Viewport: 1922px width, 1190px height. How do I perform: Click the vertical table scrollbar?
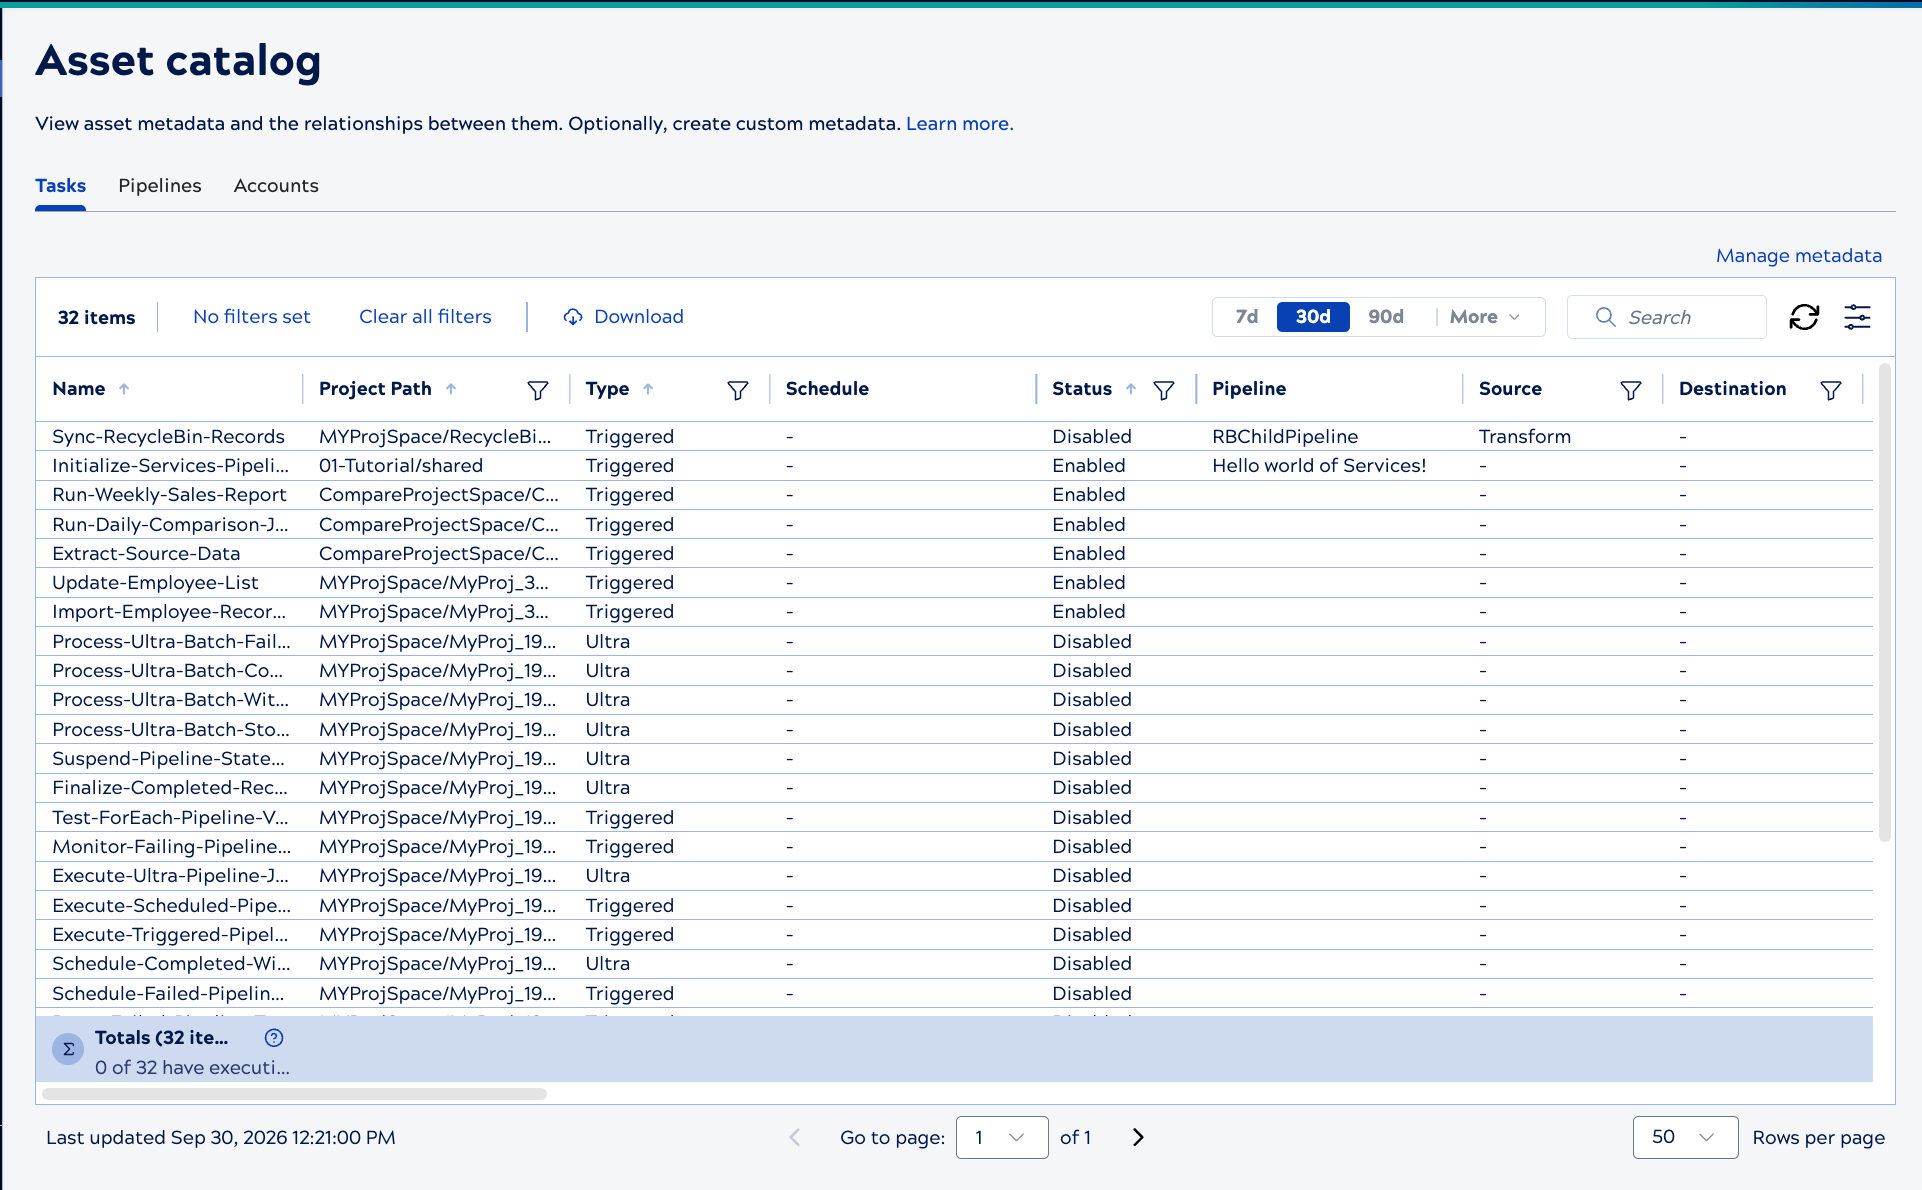(x=1885, y=603)
